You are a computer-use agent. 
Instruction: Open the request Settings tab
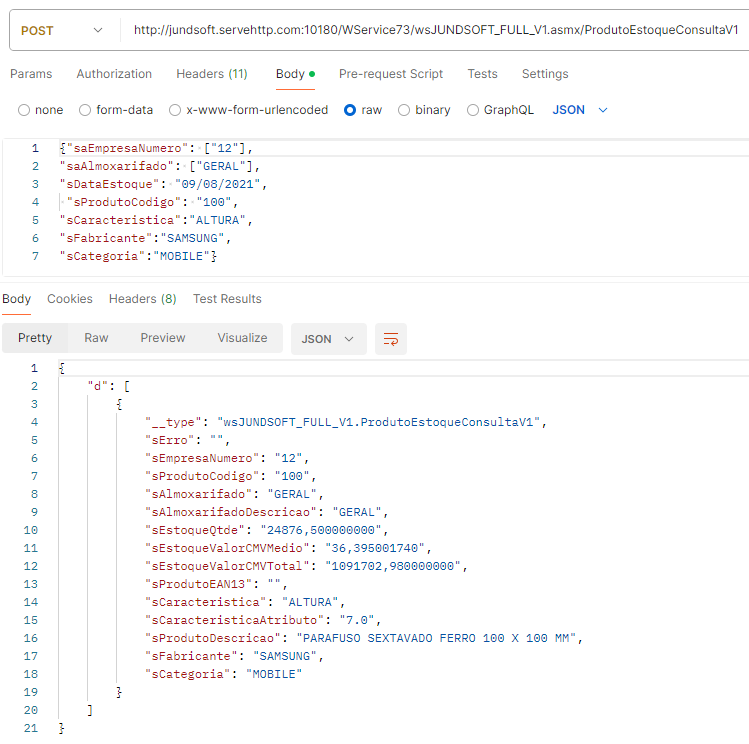545,74
